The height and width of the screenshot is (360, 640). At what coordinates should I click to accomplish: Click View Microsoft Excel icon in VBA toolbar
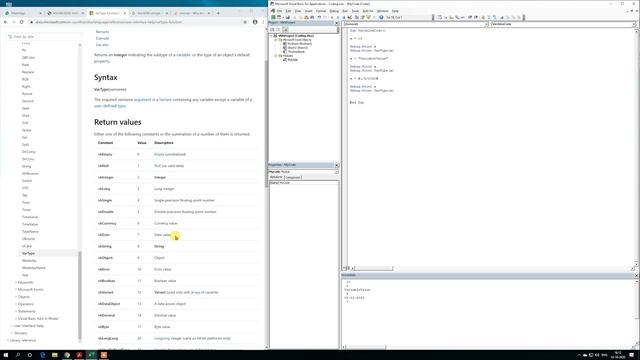click(273, 18)
